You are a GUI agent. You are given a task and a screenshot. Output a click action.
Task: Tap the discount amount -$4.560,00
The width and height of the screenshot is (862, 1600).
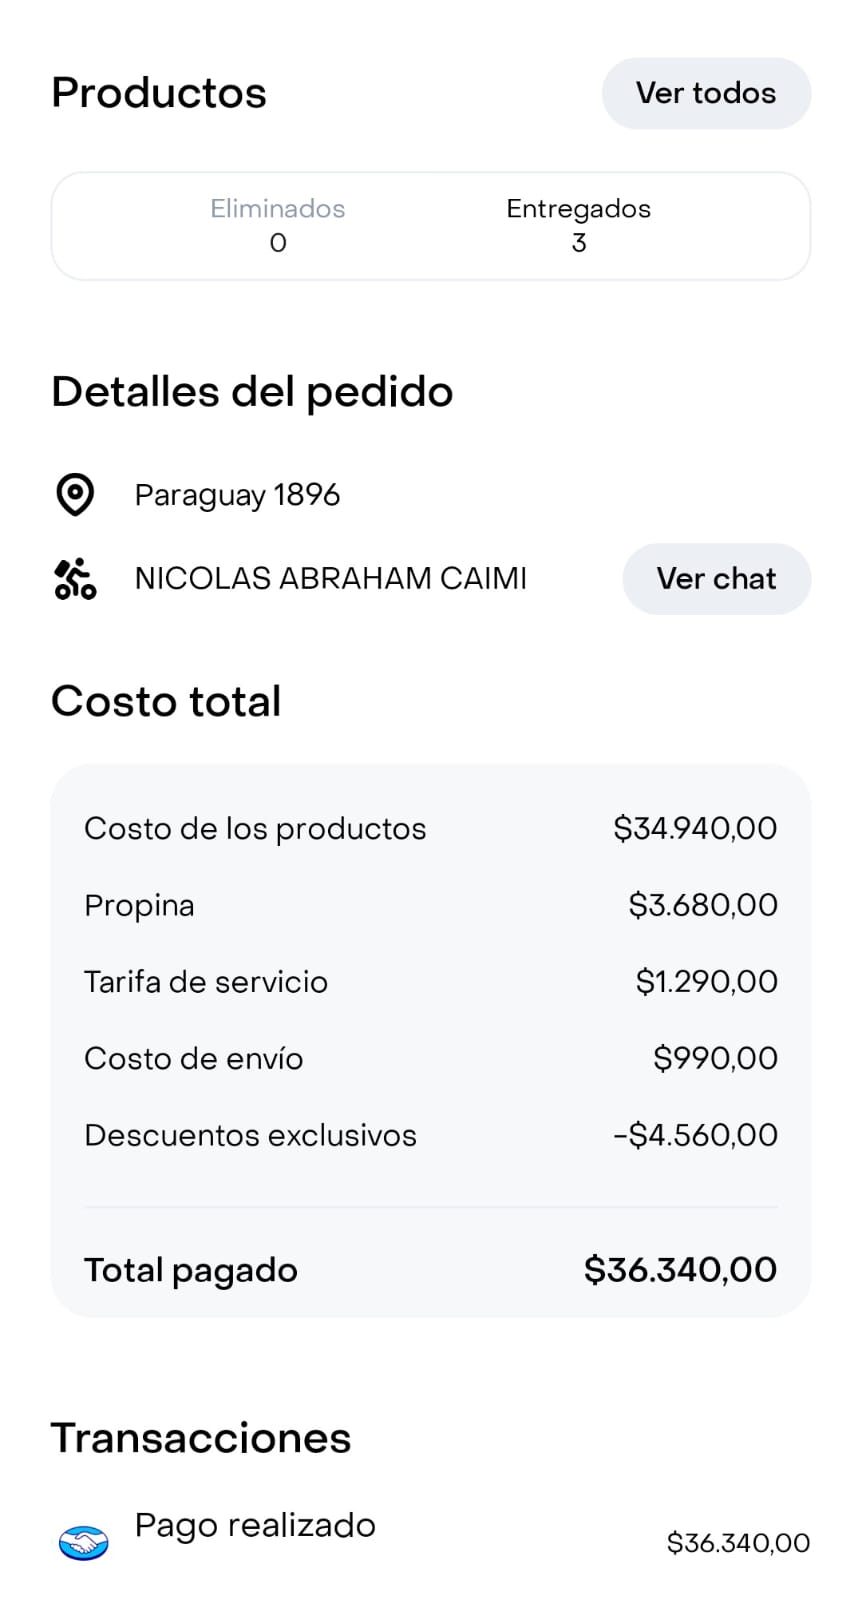(x=695, y=1136)
